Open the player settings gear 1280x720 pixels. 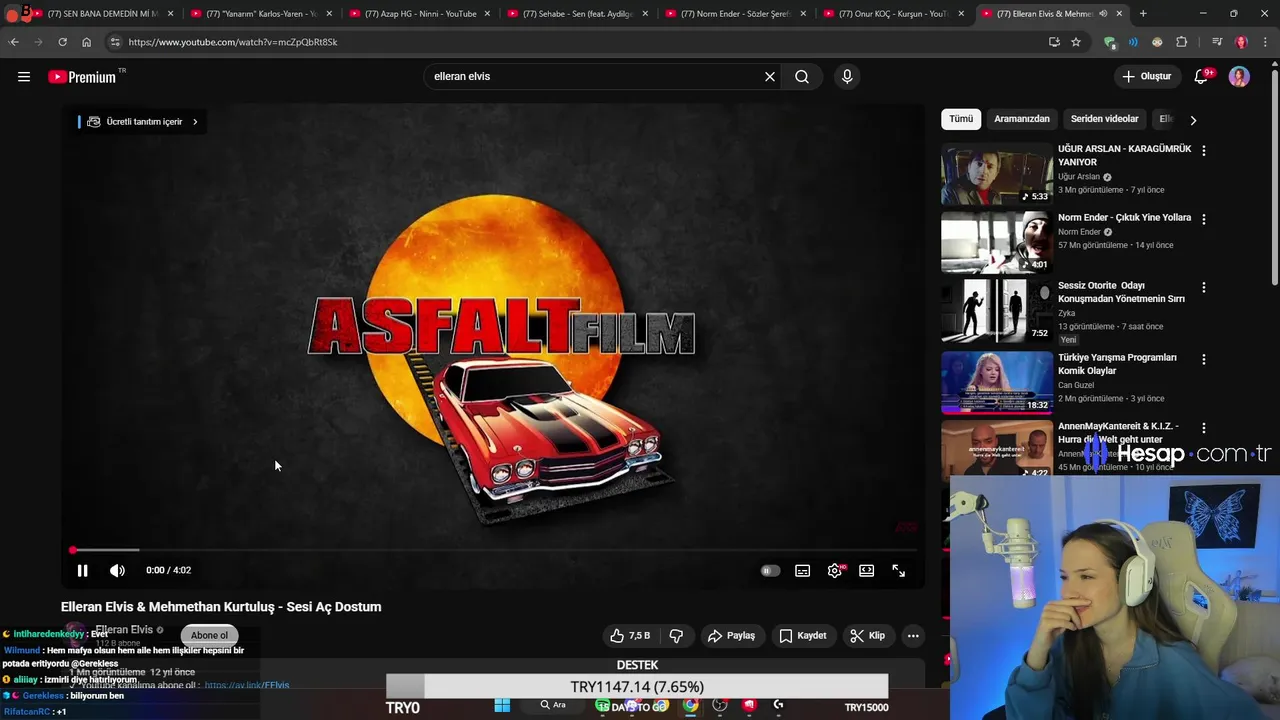[835, 571]
